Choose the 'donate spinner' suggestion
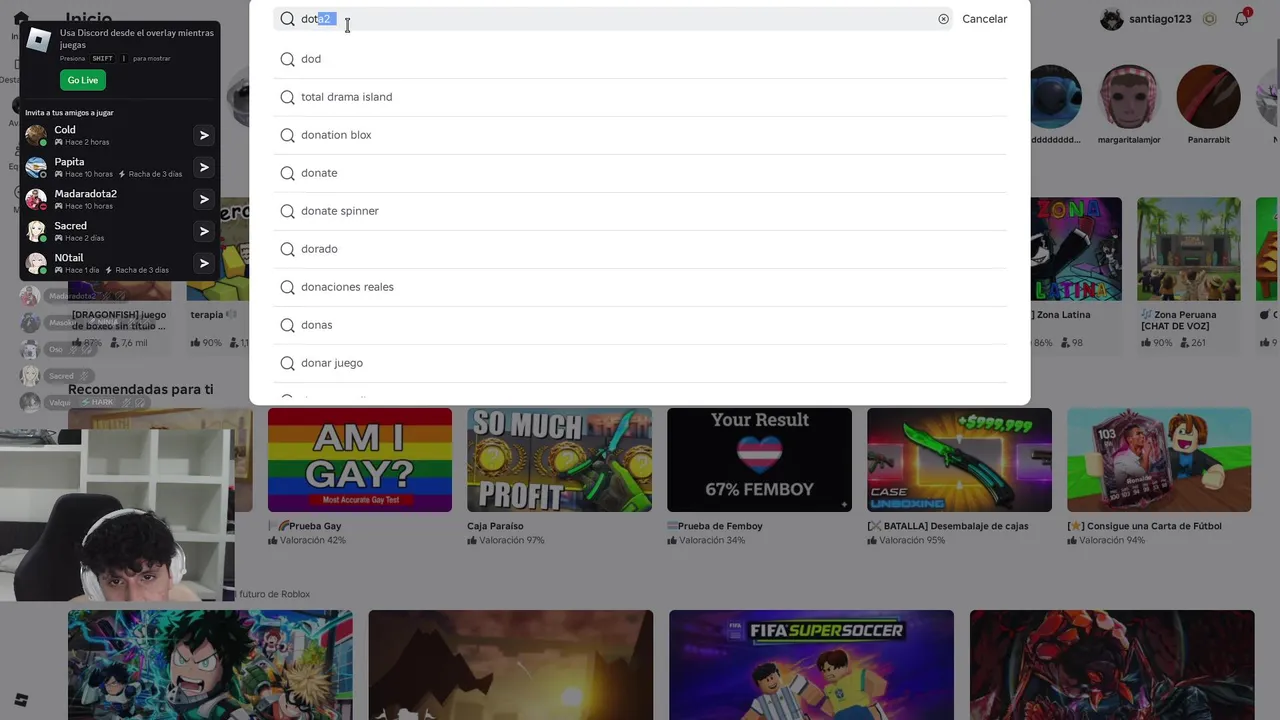Viewport: 1280px width, 720px height. click(640, 211)
